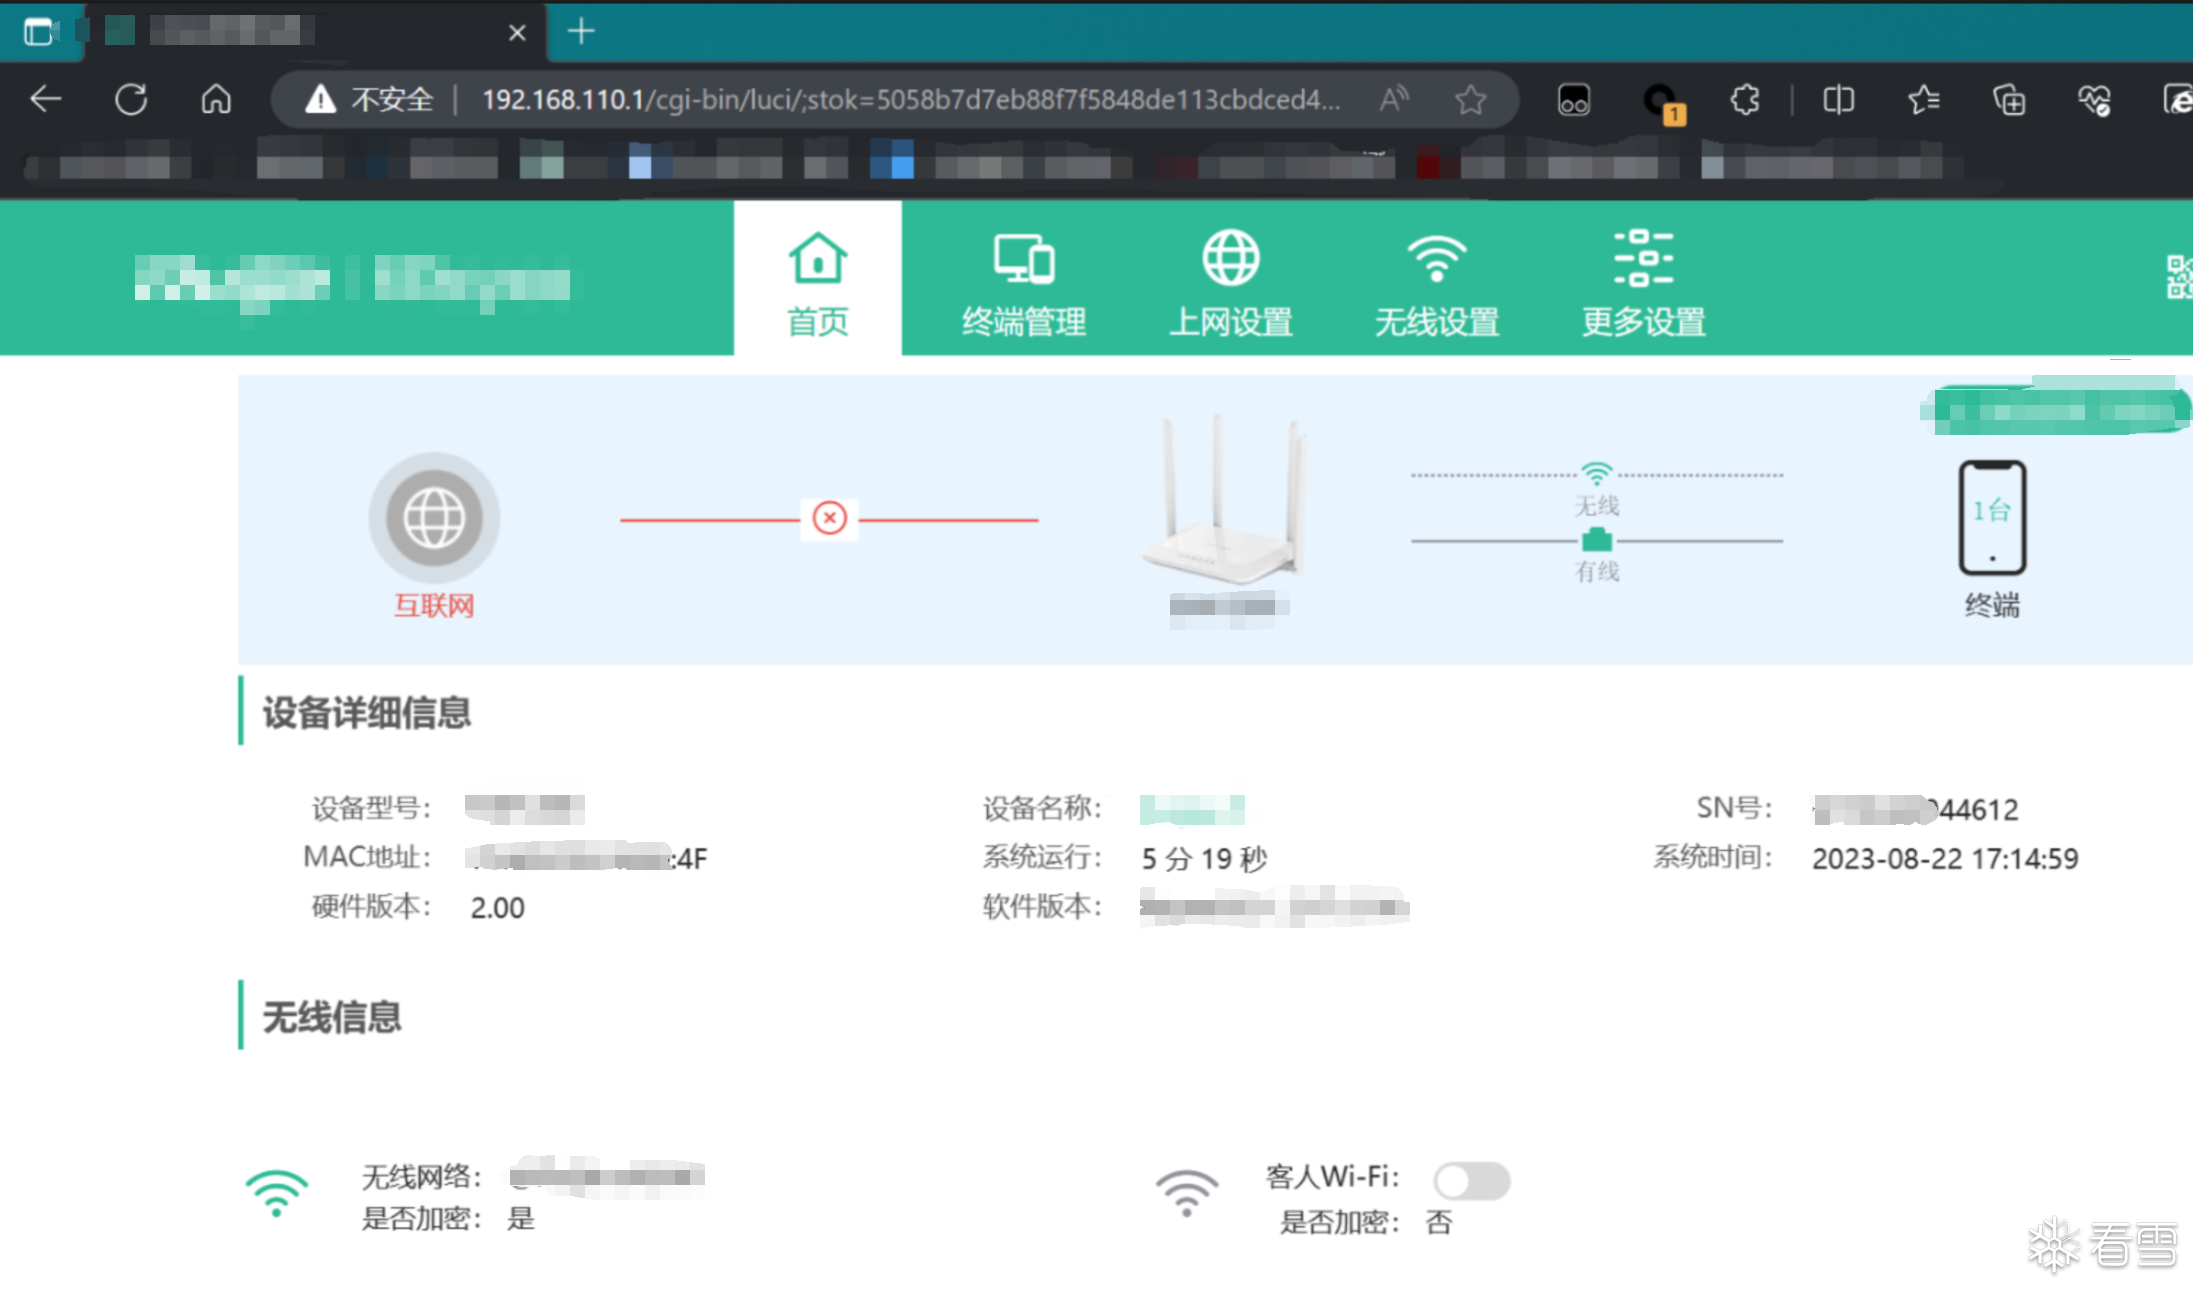Click the 终端 phone icon showing 1台
2193x1291 pixels.
pos(1991,518)
